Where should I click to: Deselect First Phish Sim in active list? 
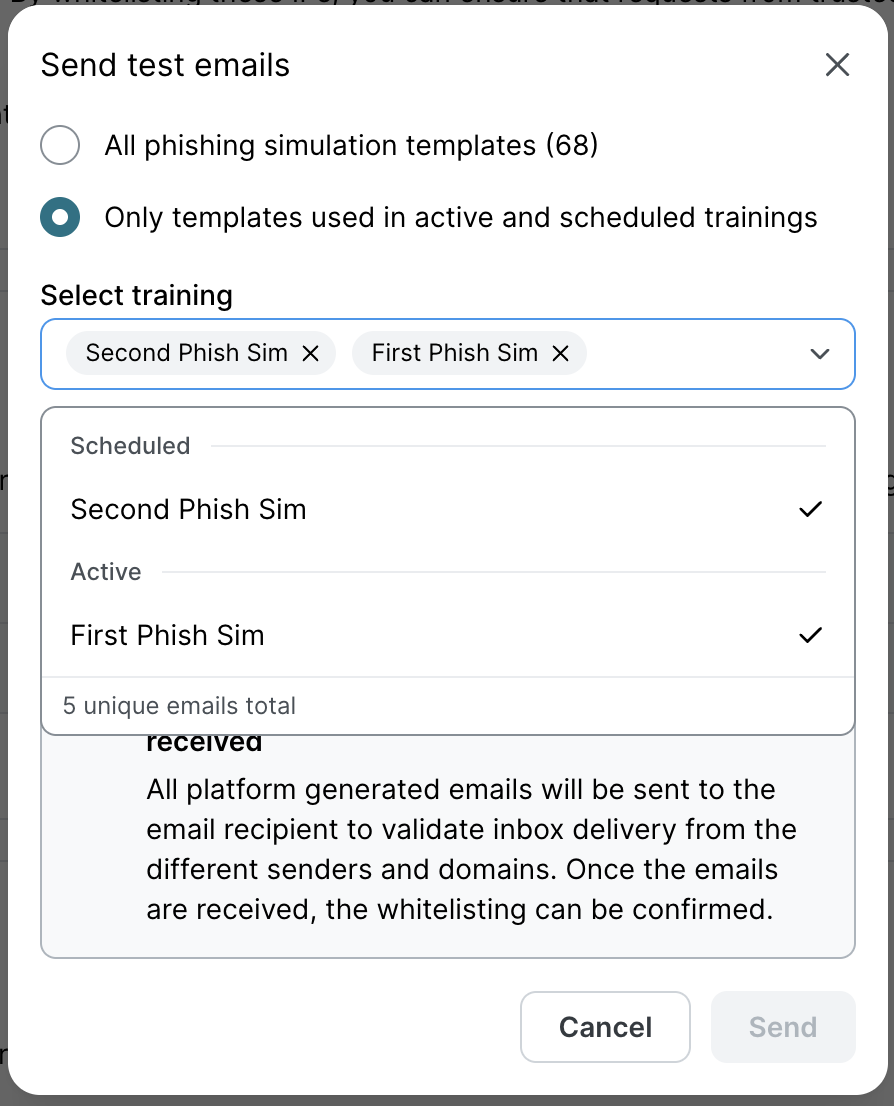(168, 636)
